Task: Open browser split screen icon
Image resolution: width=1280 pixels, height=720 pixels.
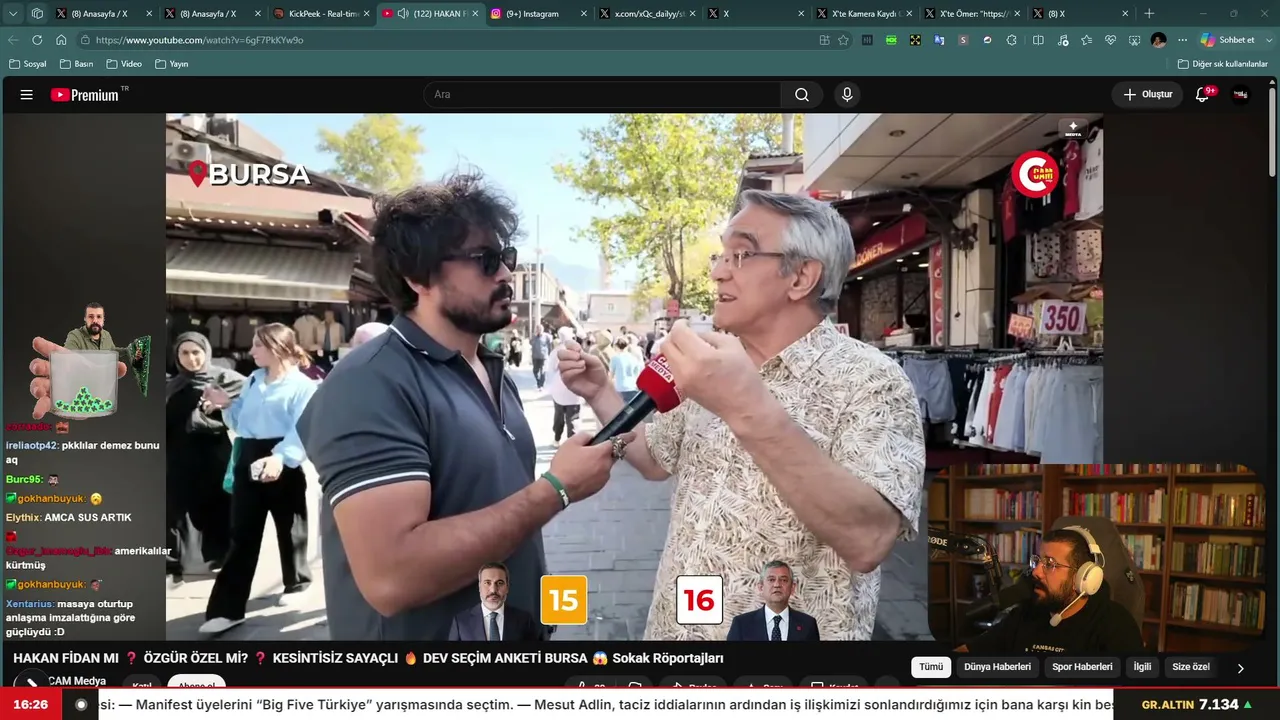Action: [x=1038, y=40]
